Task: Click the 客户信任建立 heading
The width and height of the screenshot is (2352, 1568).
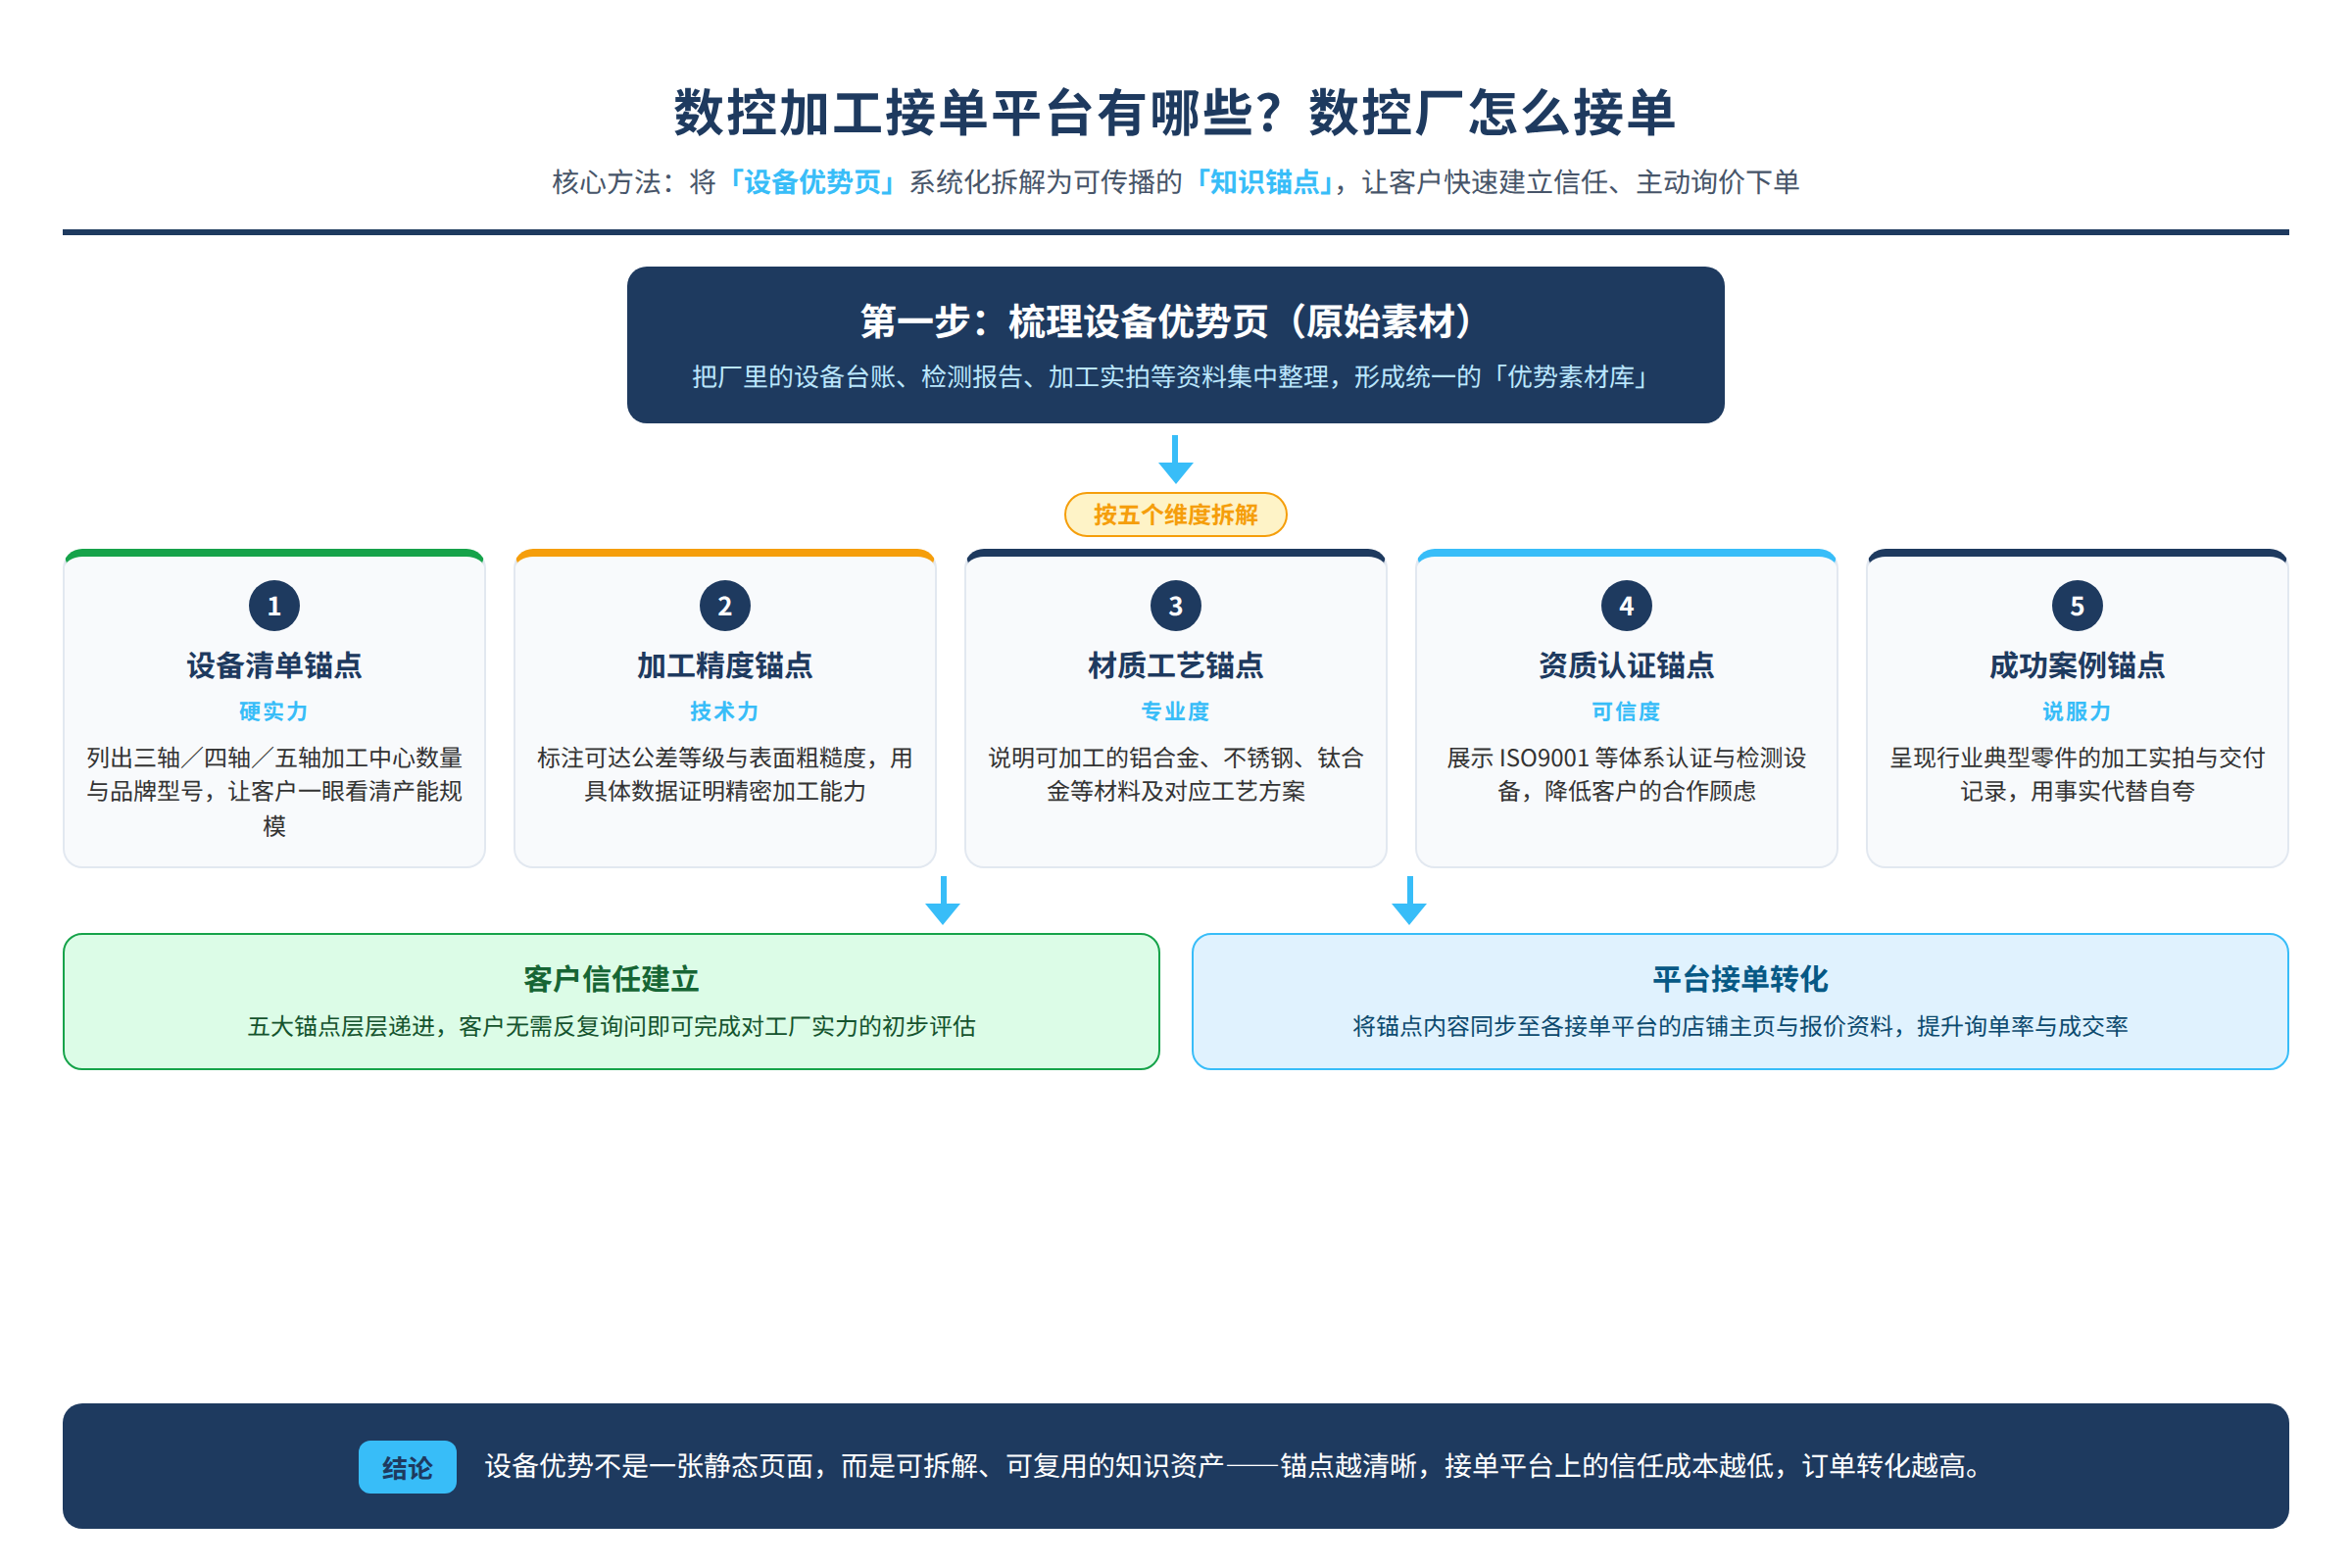Action: point(611,979)
